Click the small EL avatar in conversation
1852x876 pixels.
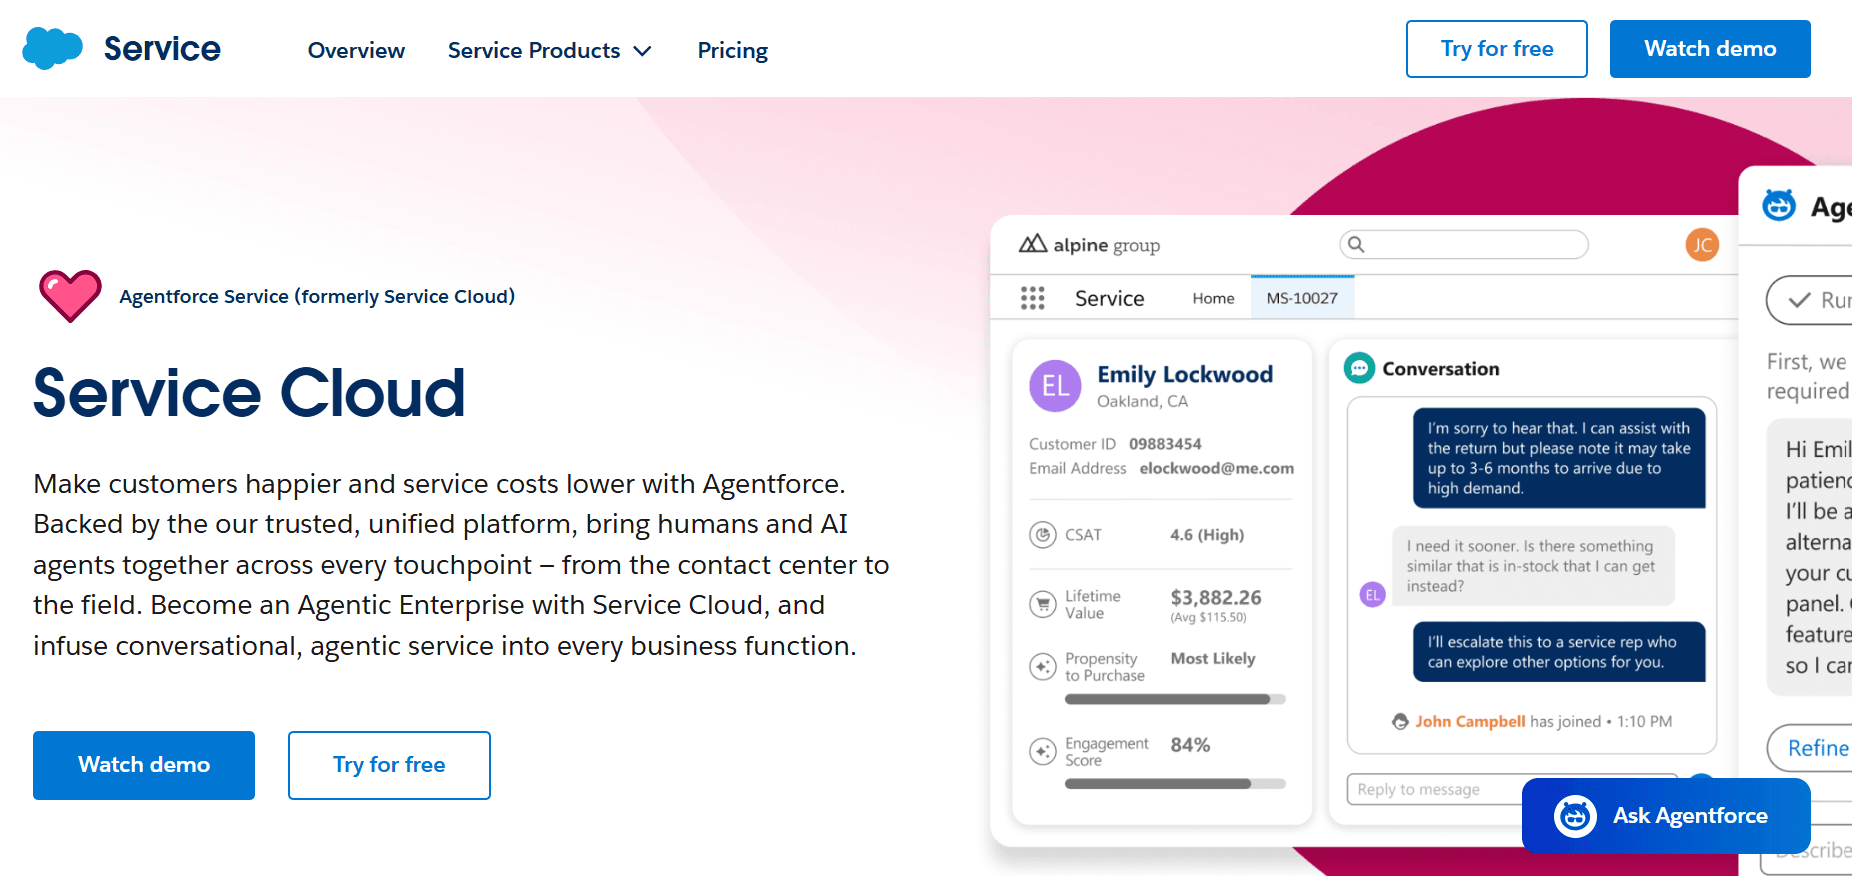[1373, 595]
